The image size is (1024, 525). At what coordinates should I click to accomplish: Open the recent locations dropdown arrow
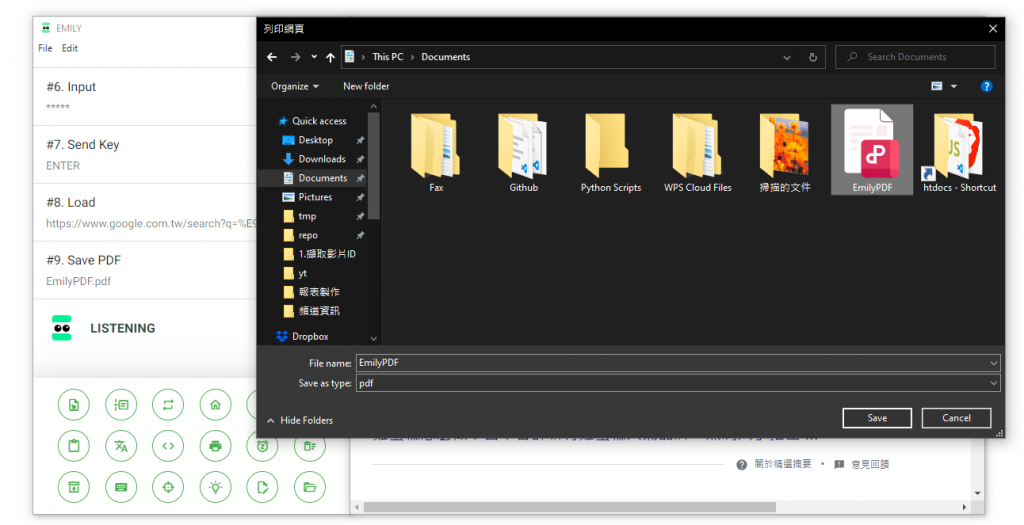pos(314,57)
